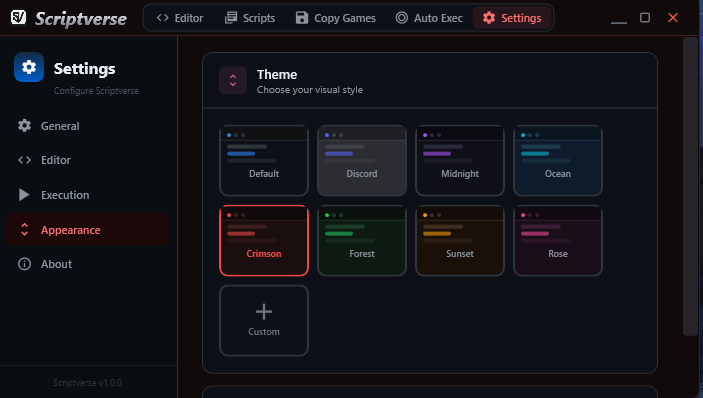Viewport: 703px width, 398px height.
Task: Open the Editor tab in top bar
Action: click(x=179, y=18)
